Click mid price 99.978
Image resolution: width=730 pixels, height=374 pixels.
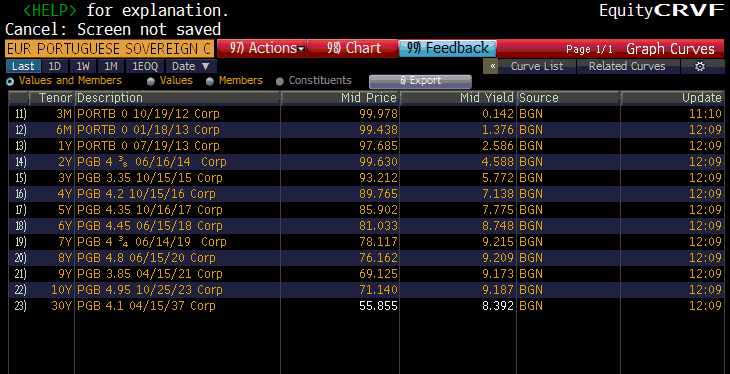[x=379, y=114]
